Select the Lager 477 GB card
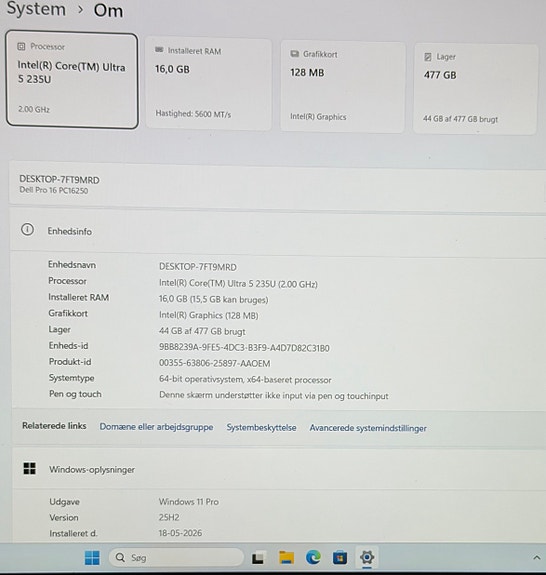Image resolution: width=546 pixels, height=575 pixels. point(476,89)
